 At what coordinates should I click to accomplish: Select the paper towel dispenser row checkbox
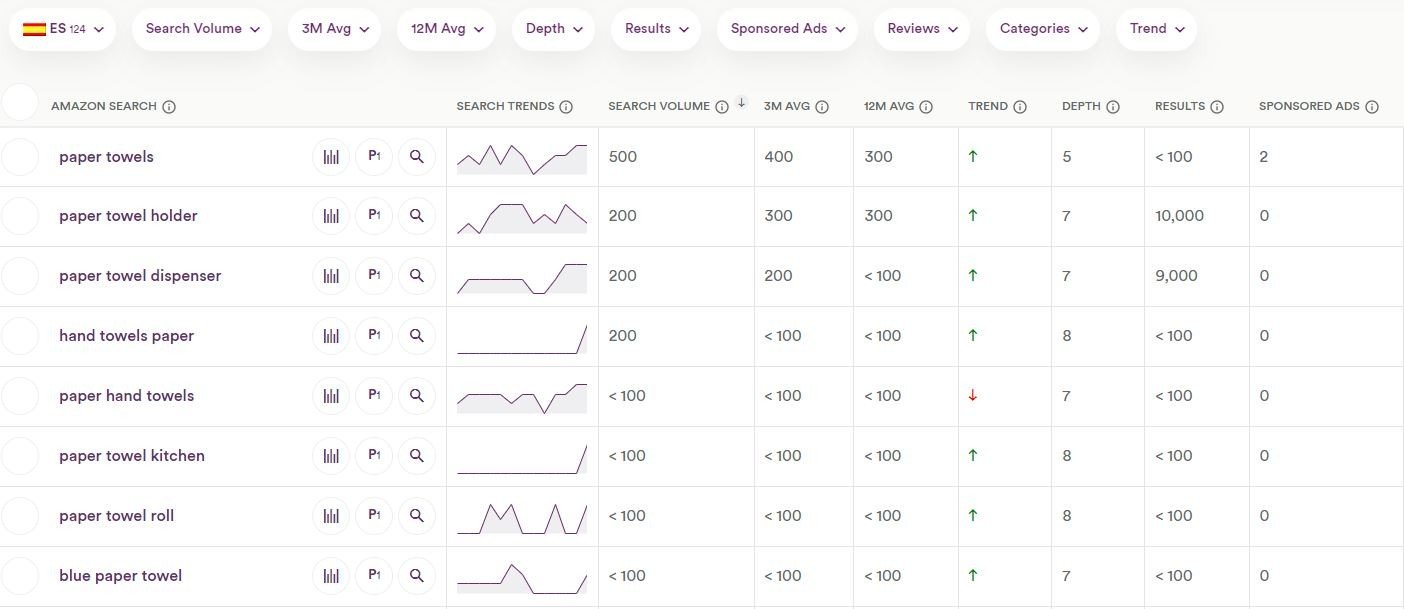(x=20, y=276)
